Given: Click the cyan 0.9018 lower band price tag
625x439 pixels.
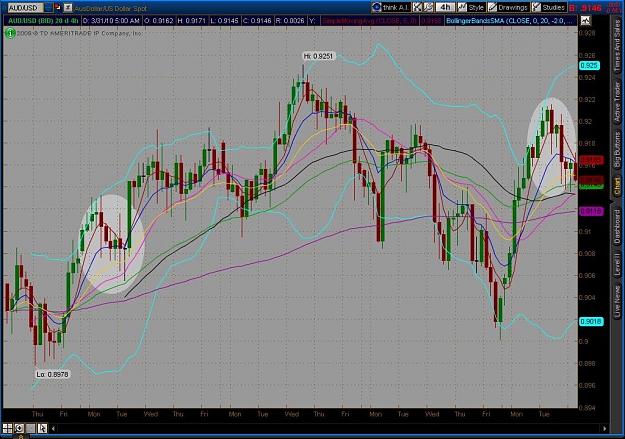Looking at the screenshot, I should [591, 321].
